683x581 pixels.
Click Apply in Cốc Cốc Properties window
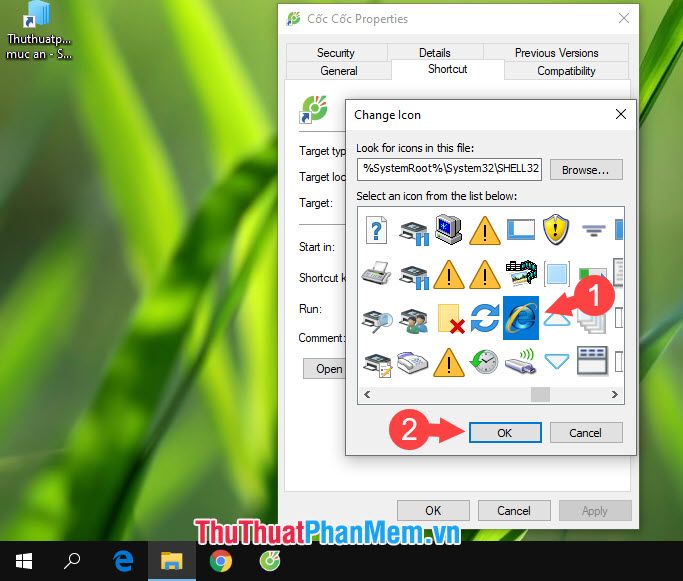point(595,510)
